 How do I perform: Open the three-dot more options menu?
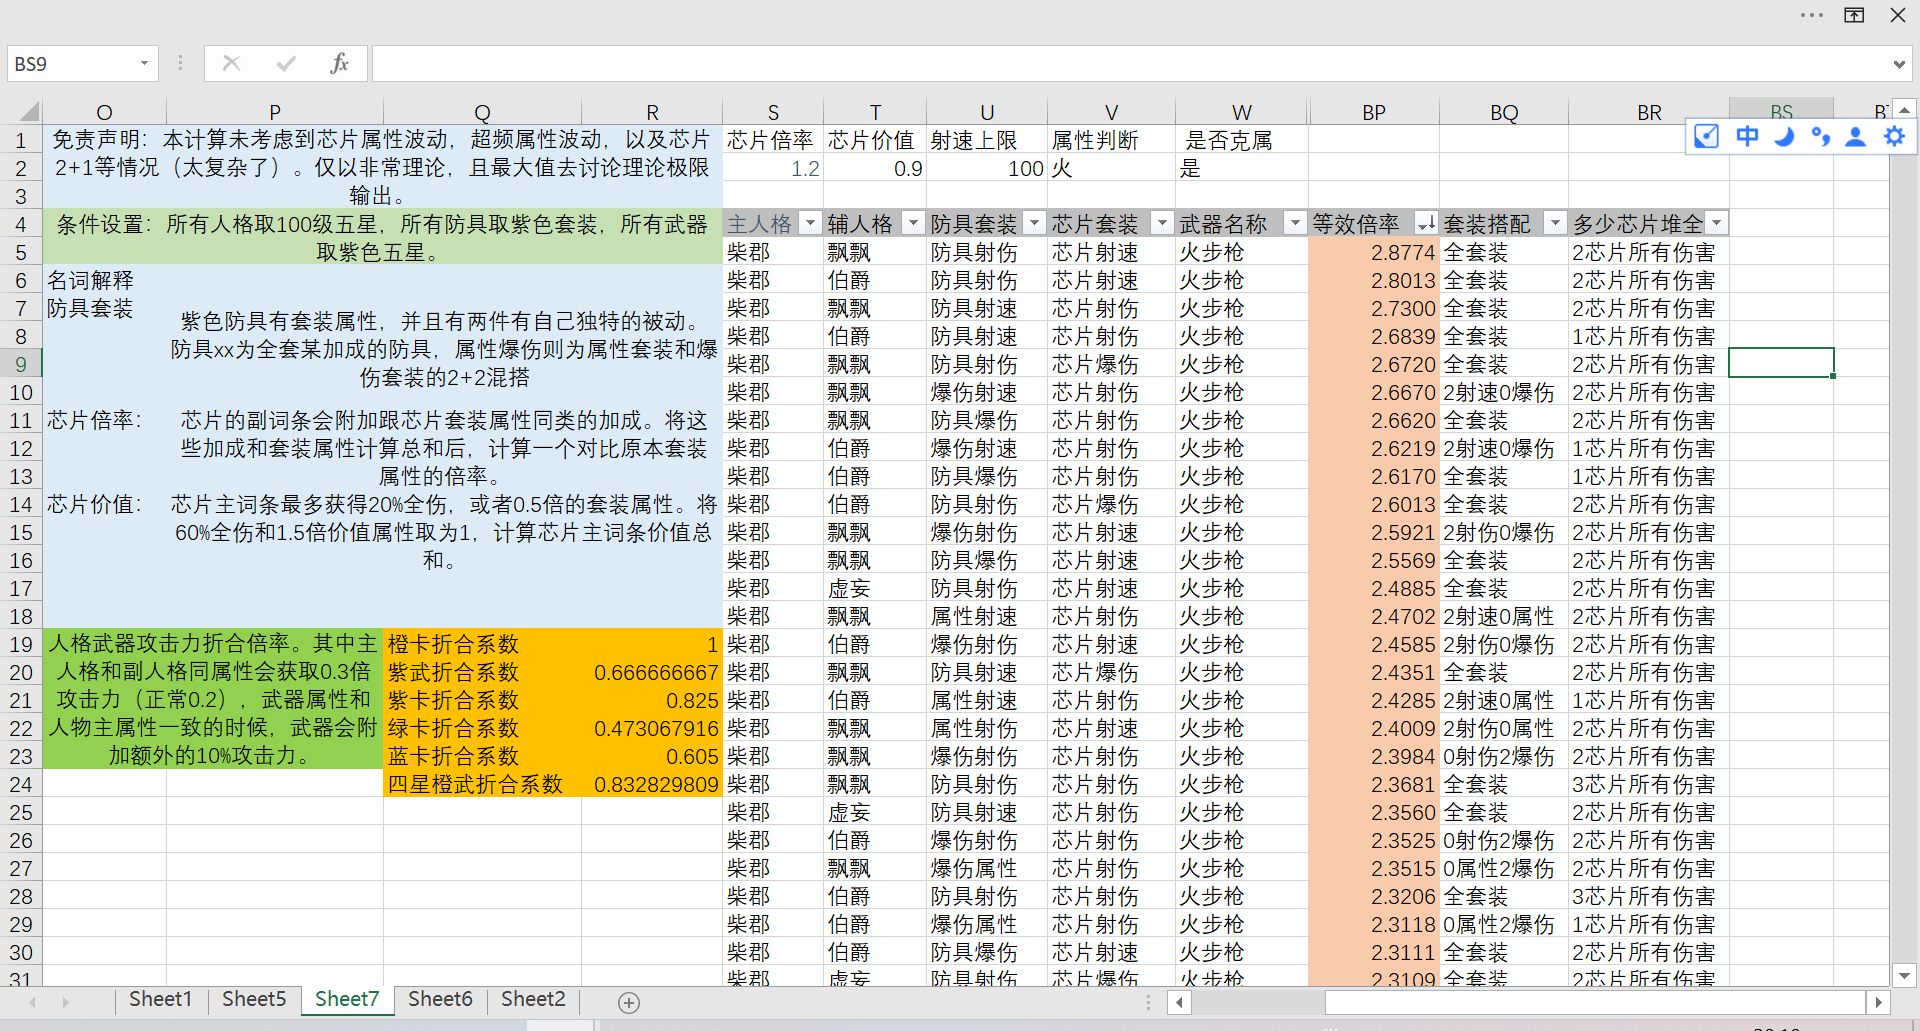click(x=1811, y=15)
